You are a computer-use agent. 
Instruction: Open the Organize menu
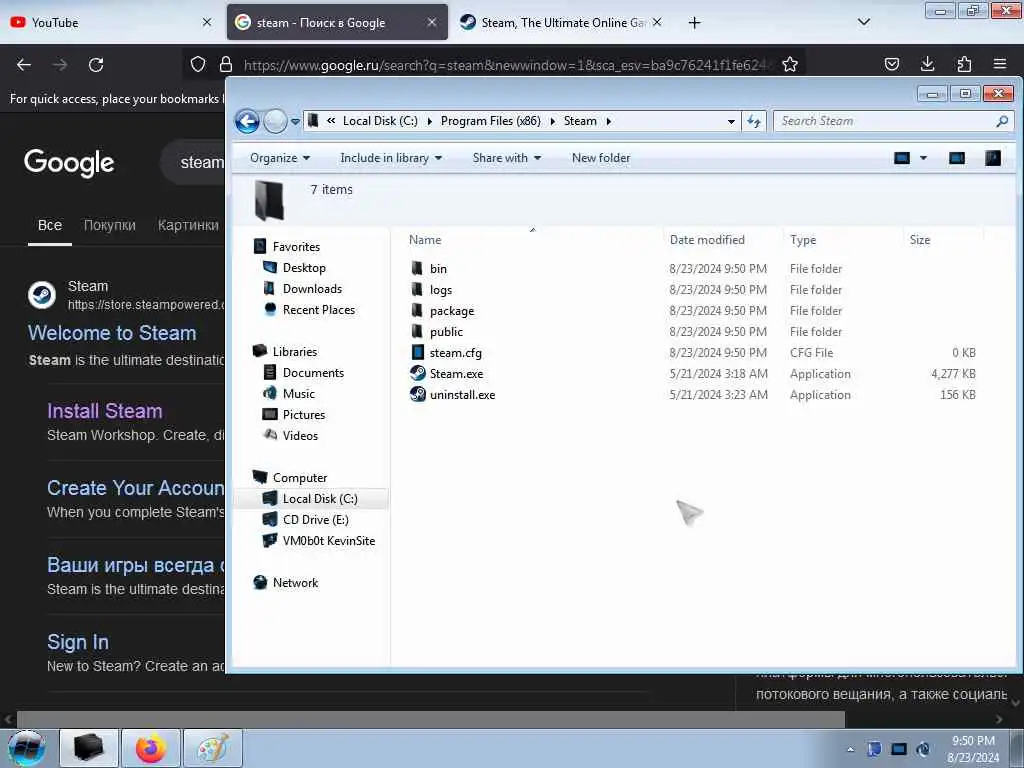pos(280,158)
